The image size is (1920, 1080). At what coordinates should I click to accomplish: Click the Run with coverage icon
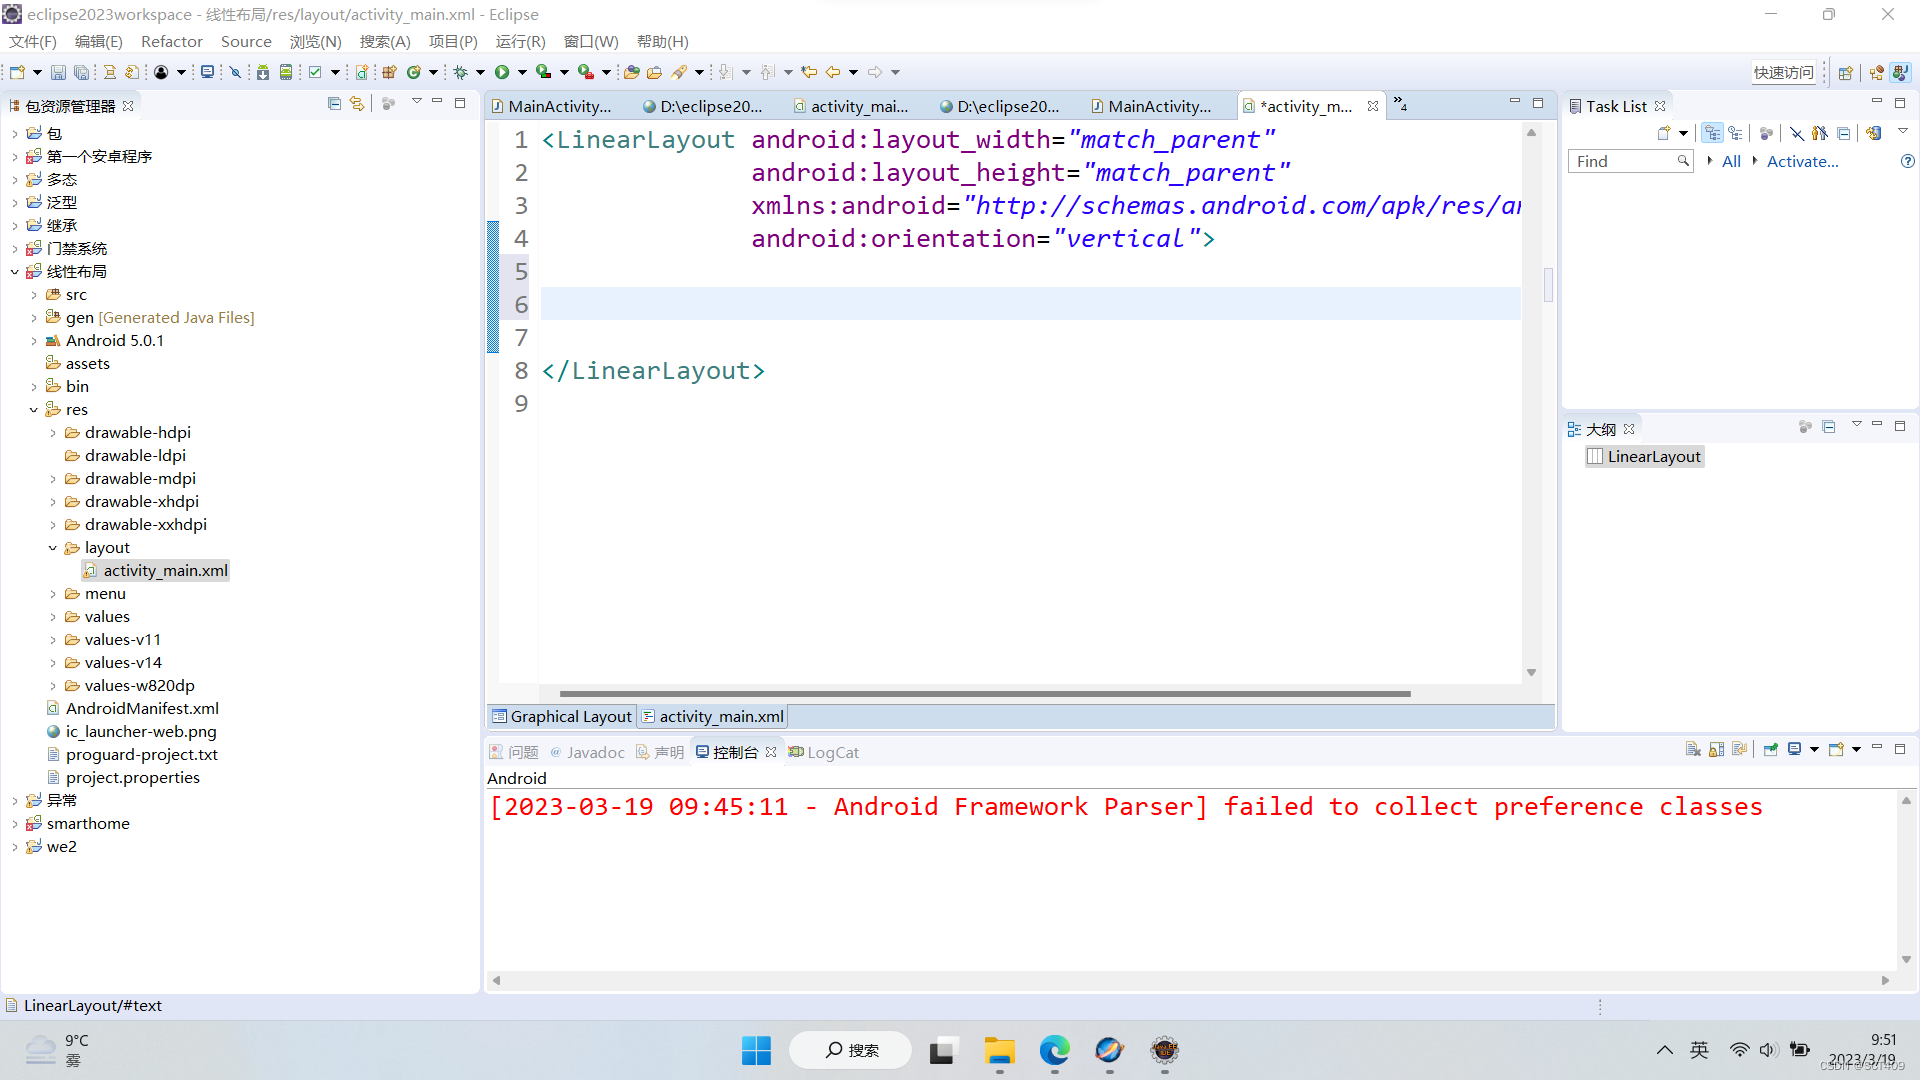pos(543,72)
